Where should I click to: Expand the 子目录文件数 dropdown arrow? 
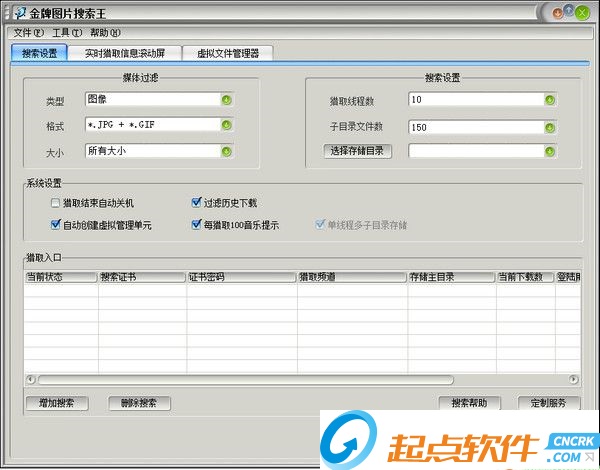(550, 128)
